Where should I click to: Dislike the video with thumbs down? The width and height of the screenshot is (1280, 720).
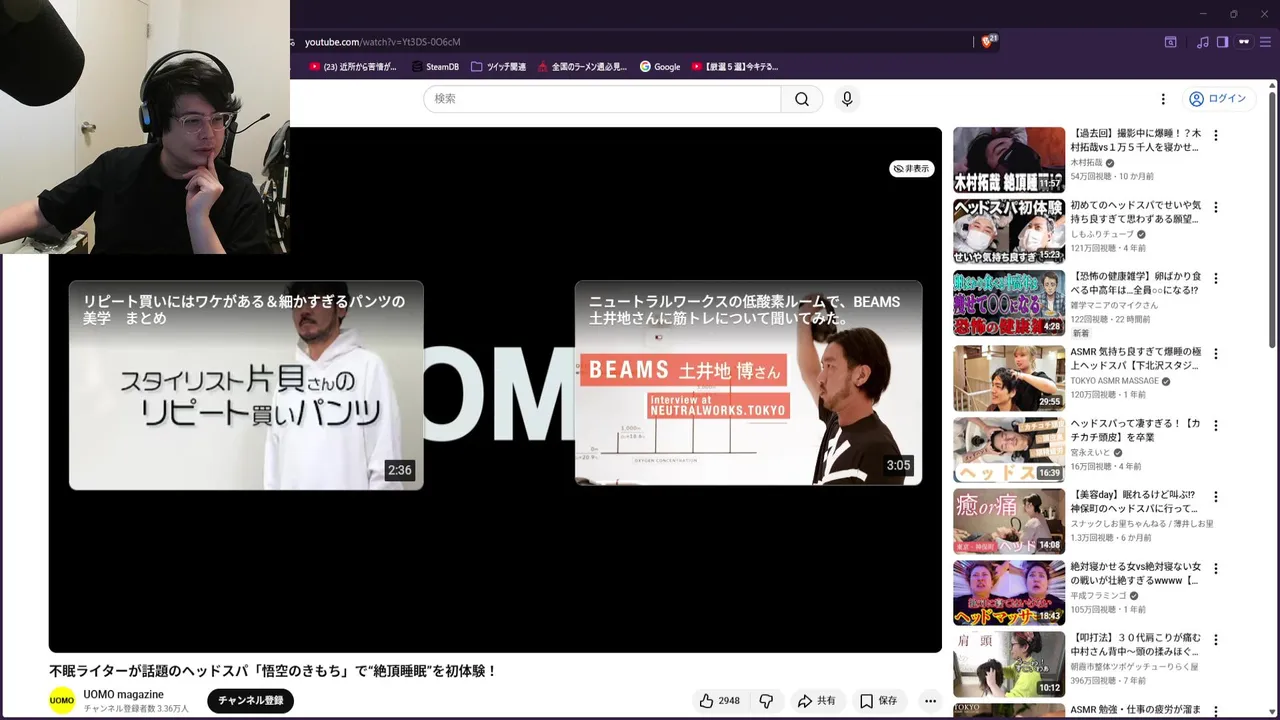click(767, 701)
